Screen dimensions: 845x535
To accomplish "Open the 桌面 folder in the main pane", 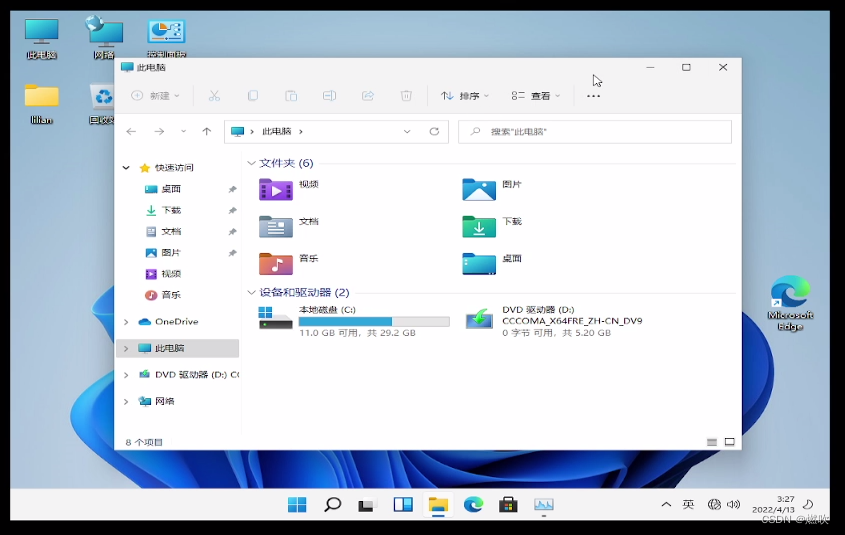I will coord(479,264).
